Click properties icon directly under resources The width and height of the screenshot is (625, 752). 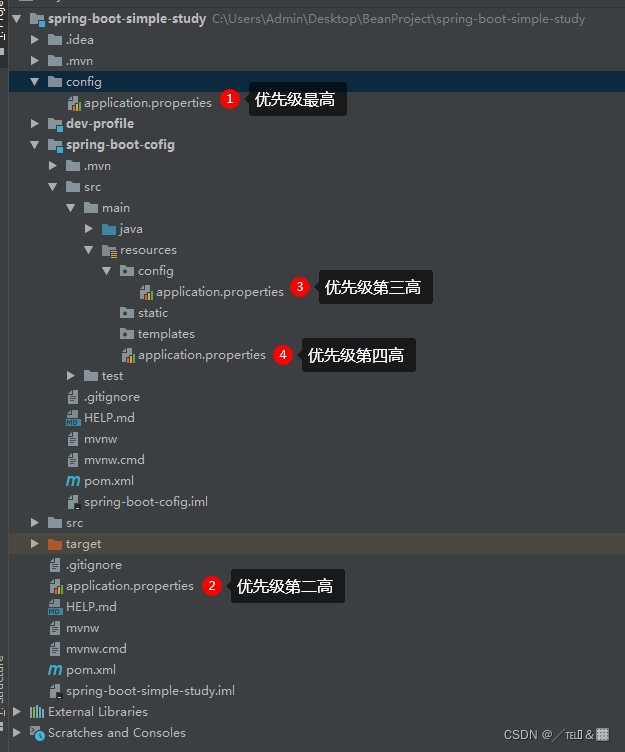(128, 355)
